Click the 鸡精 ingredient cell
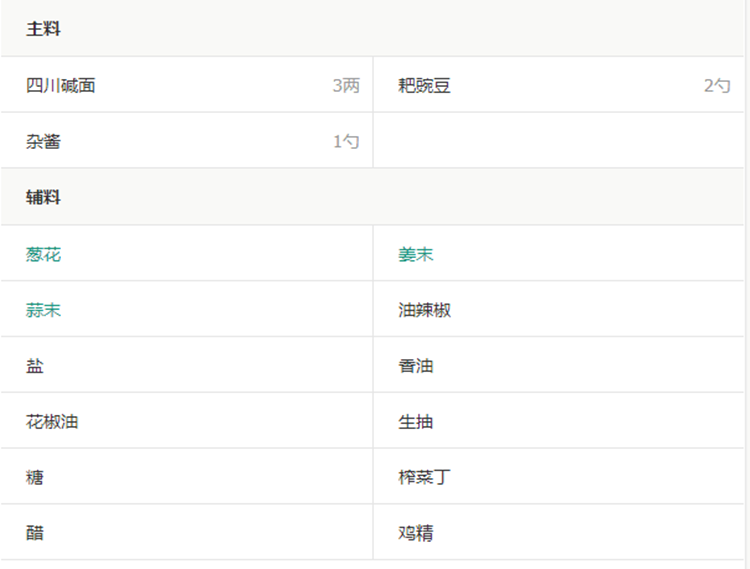Viewport: 750px width, 569px height. 416,534
